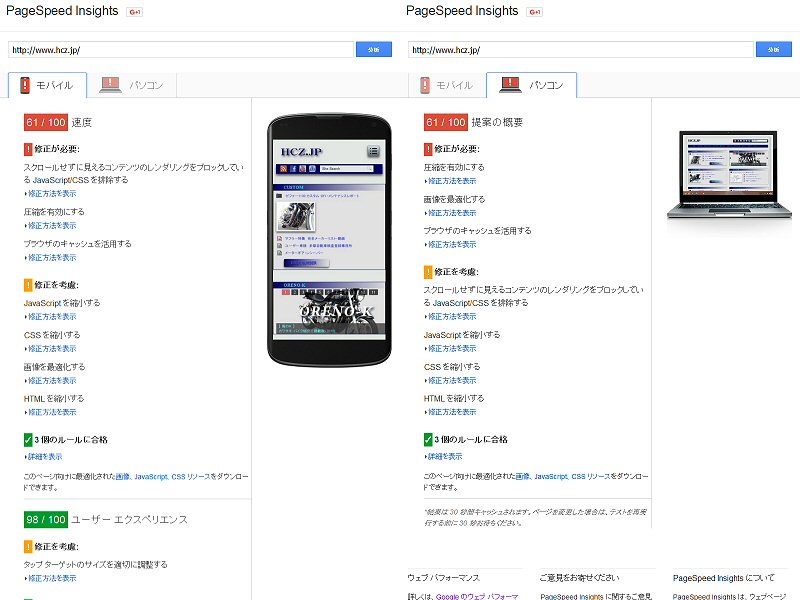The width and height of the screenshot is (800, 600).
Task: Expand 修正方法を表示 under タップ ターゲットのサイズを適切に調整する
Action: pyautogui.click(x=52, y=579)
